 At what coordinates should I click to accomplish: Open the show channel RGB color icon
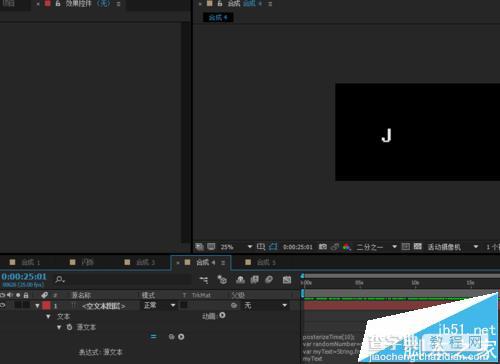(347, 247)
